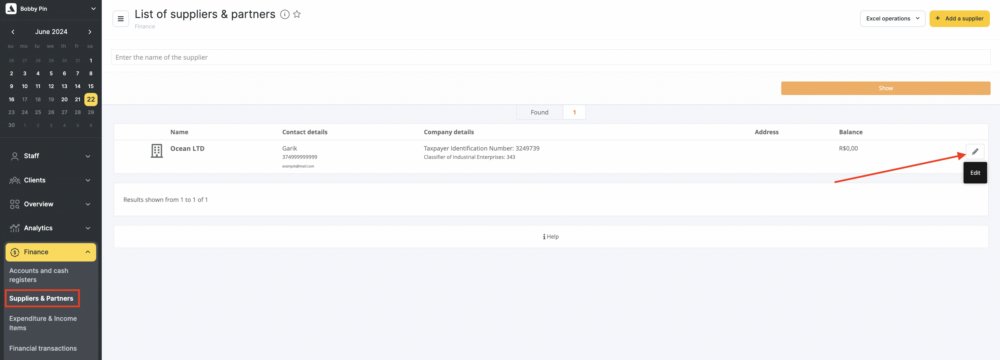Go to previous month in calendar
1000x360 pixels.
pyautogui.click(x=13, y=32)
